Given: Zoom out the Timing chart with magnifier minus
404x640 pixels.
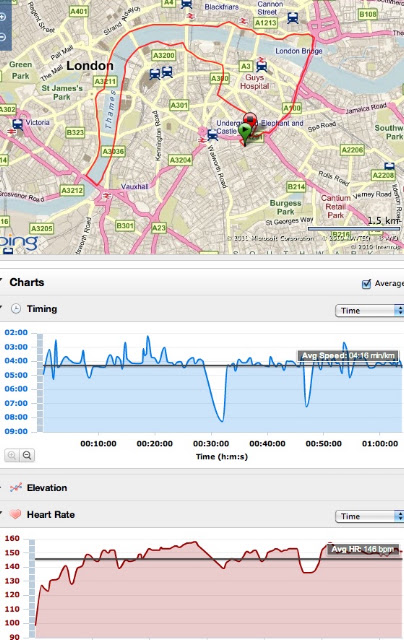Looking at the screenshot, I should tap(27, 455).
